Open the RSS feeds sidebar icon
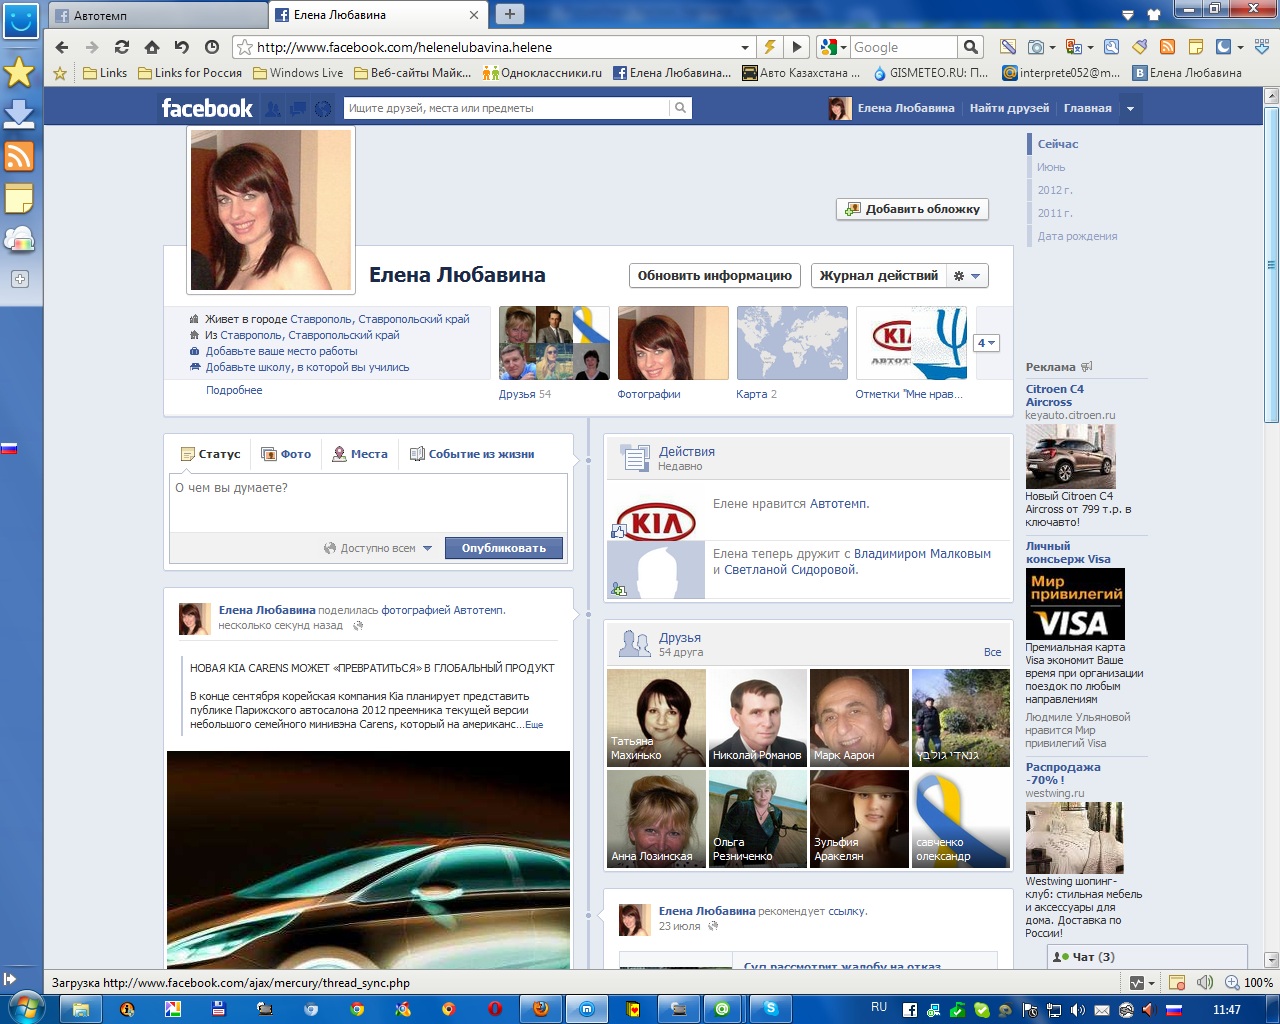The image size is (1280, 1024). [19, 157]
